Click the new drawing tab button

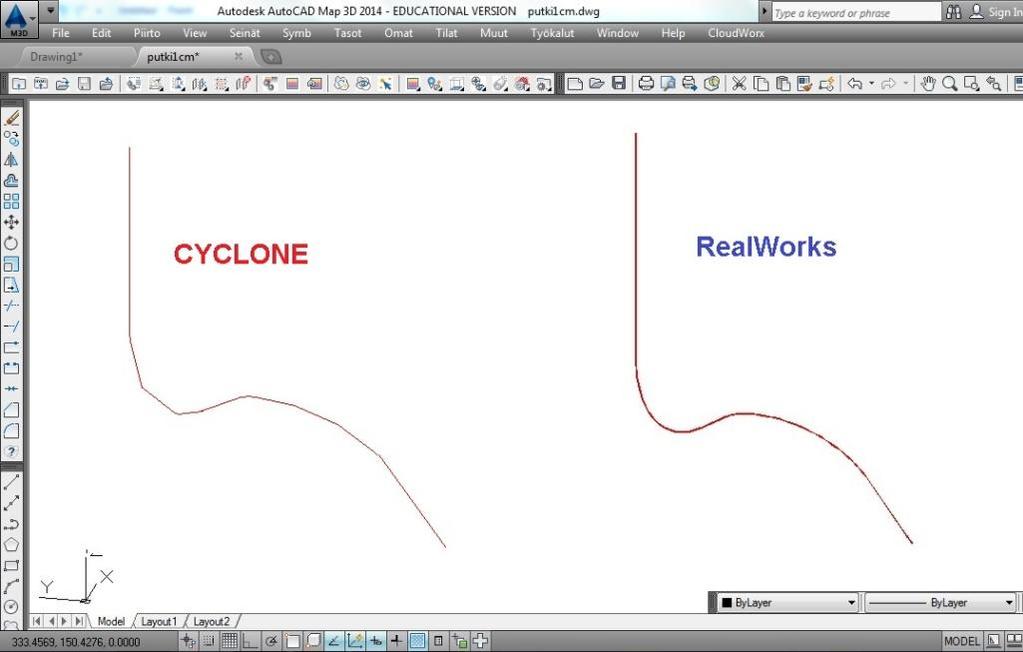pos(271,57)
